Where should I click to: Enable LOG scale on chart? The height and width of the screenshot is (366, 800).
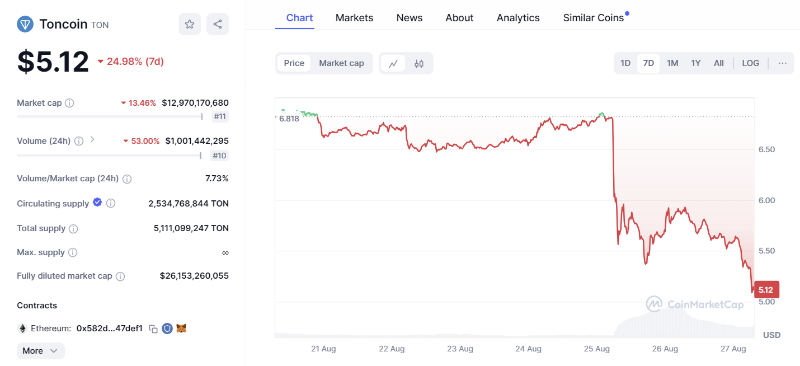tap(750, 63)
